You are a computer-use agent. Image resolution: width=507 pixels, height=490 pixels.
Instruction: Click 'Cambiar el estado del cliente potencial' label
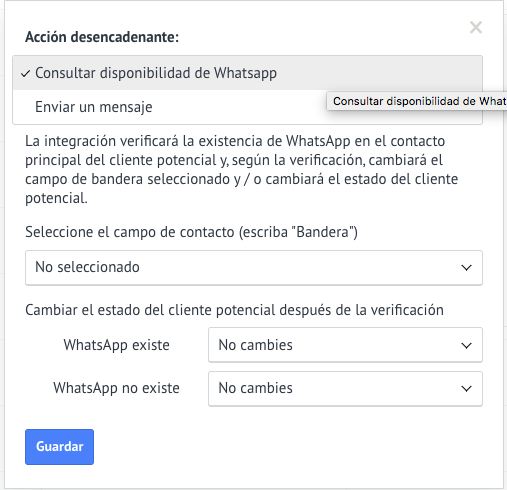point(234,310)
